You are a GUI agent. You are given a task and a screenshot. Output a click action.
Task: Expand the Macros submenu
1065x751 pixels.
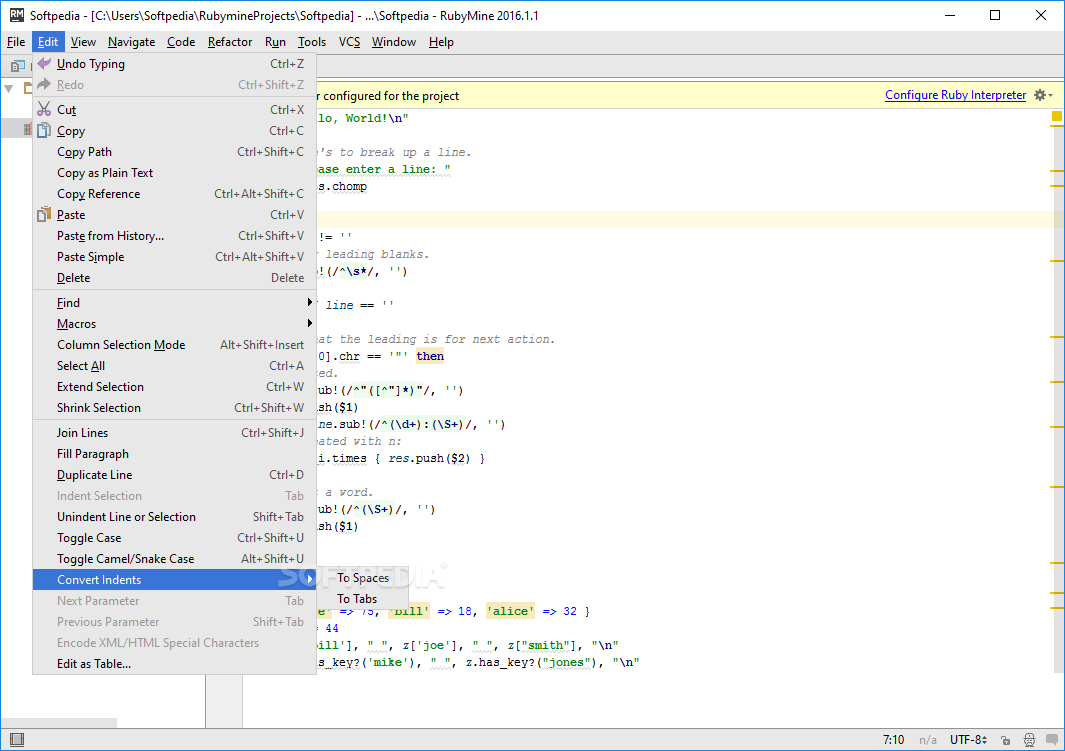click(x=174, y=324)
